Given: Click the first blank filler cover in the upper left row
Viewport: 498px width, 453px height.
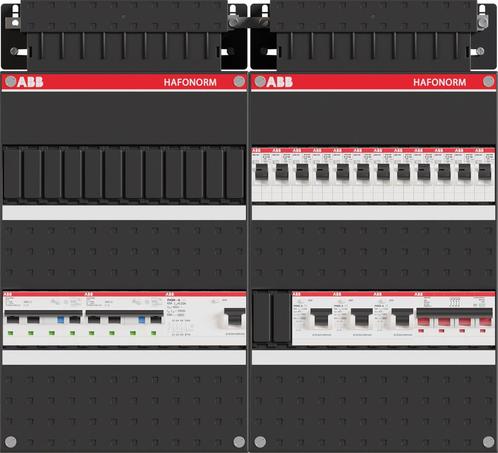Looking at the screenshot, I should click(12, 174).
